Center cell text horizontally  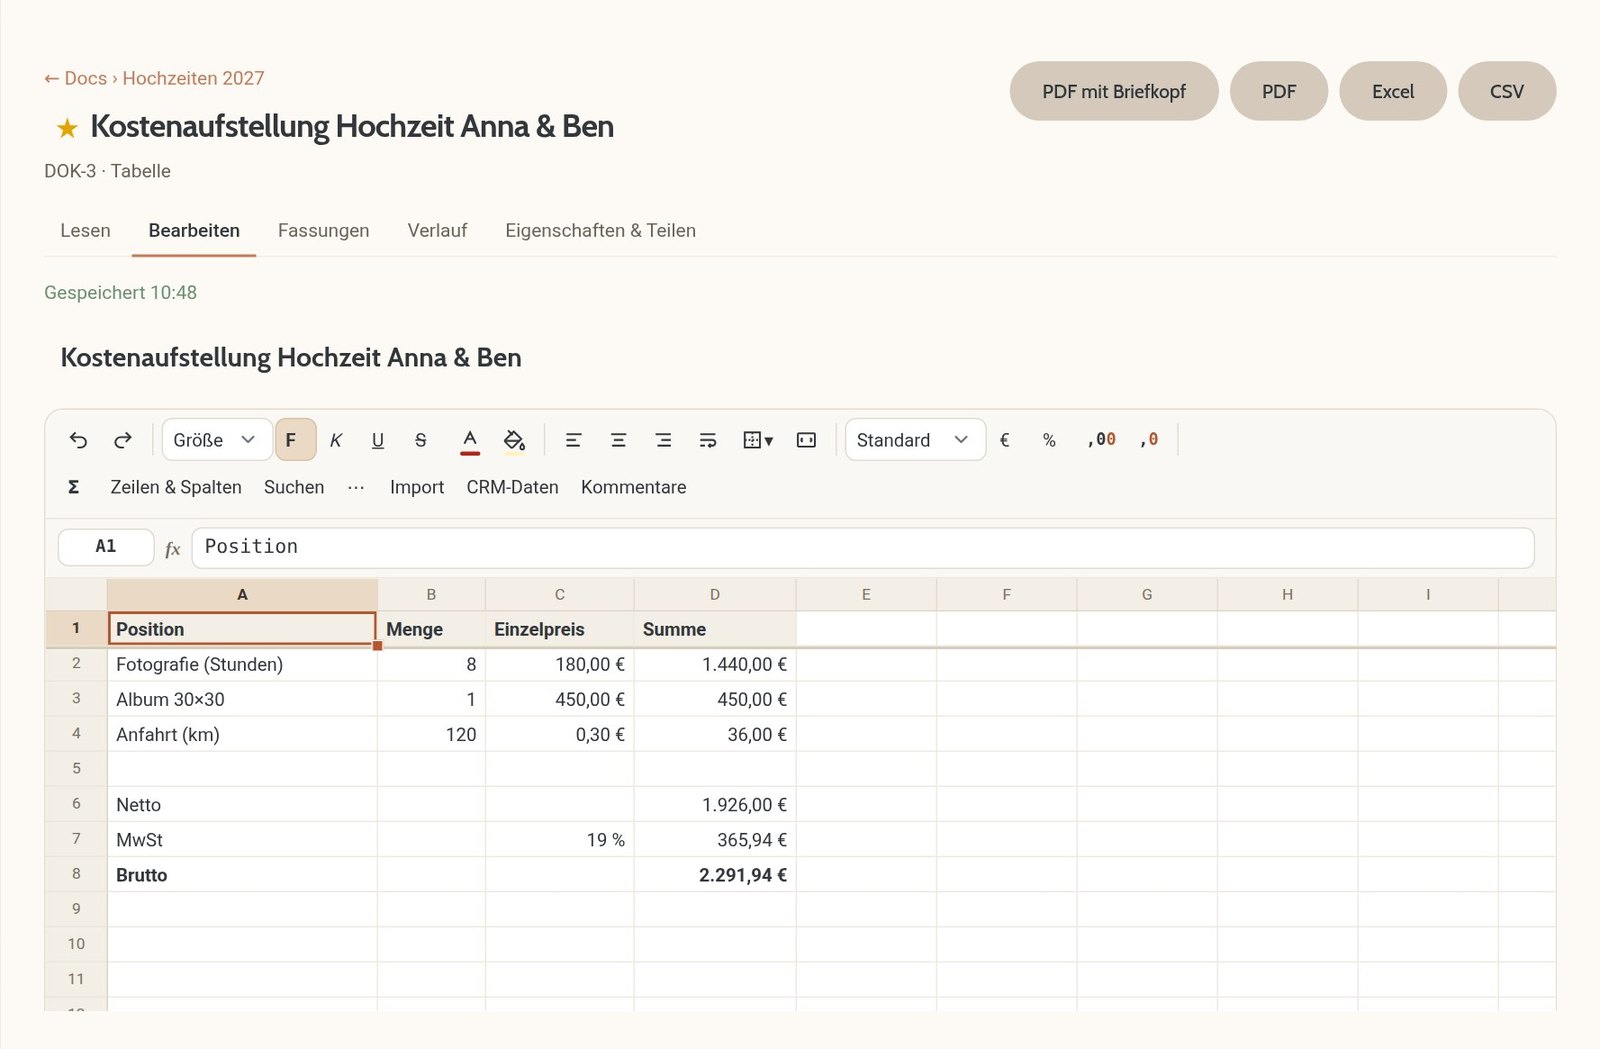click(618, 440)
